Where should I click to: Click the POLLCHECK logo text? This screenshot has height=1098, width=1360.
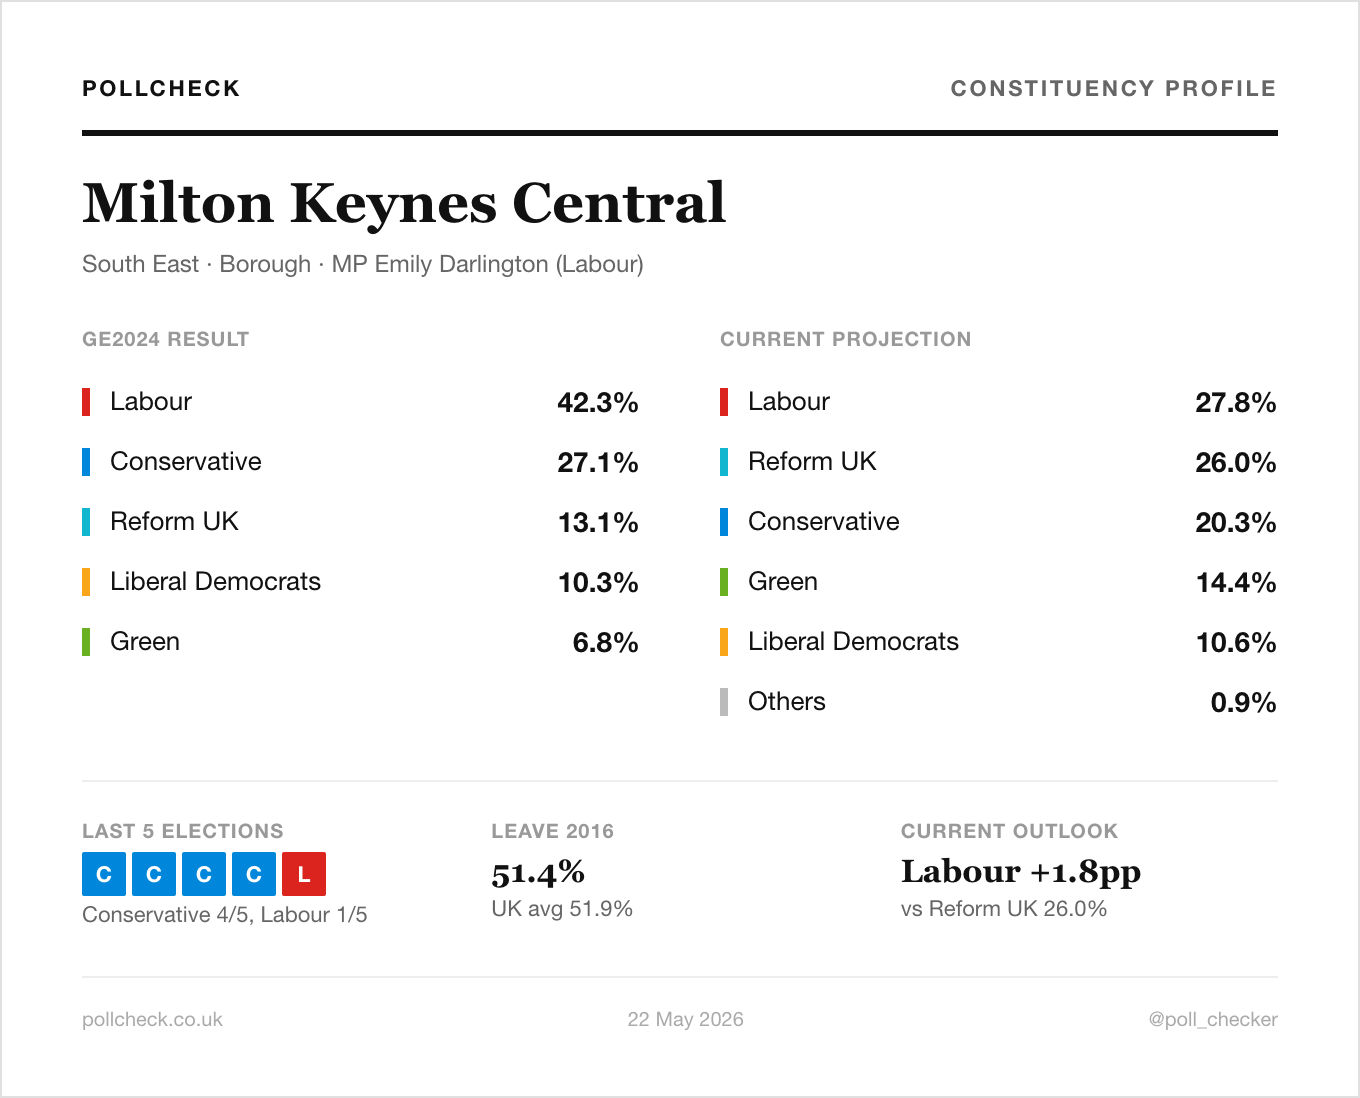(161, 88)
